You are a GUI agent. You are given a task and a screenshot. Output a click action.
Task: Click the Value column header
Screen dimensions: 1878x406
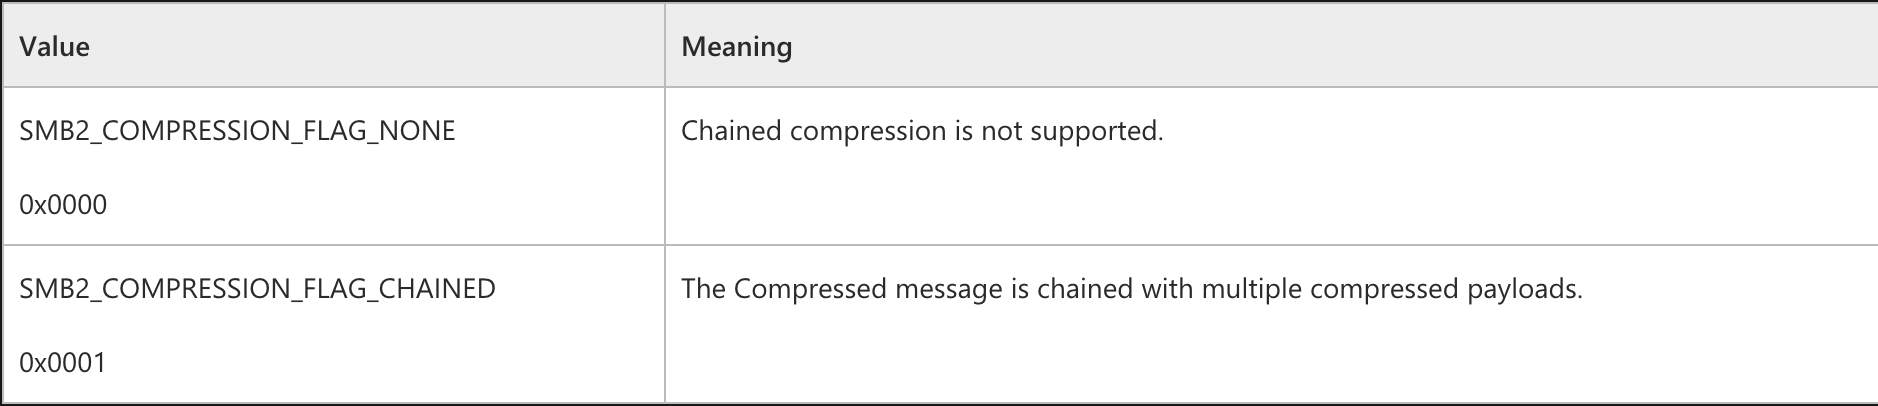pos(55,47)
